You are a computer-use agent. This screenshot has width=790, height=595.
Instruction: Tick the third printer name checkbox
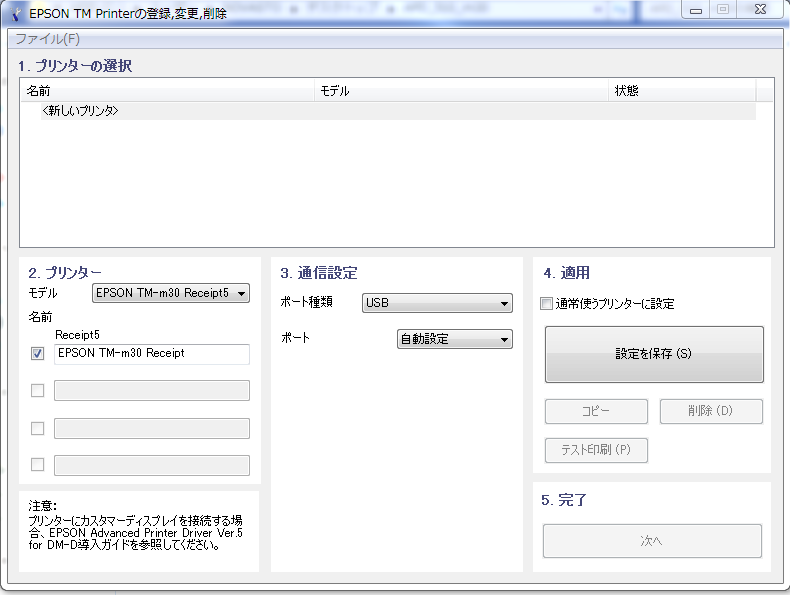pos(37,428)
